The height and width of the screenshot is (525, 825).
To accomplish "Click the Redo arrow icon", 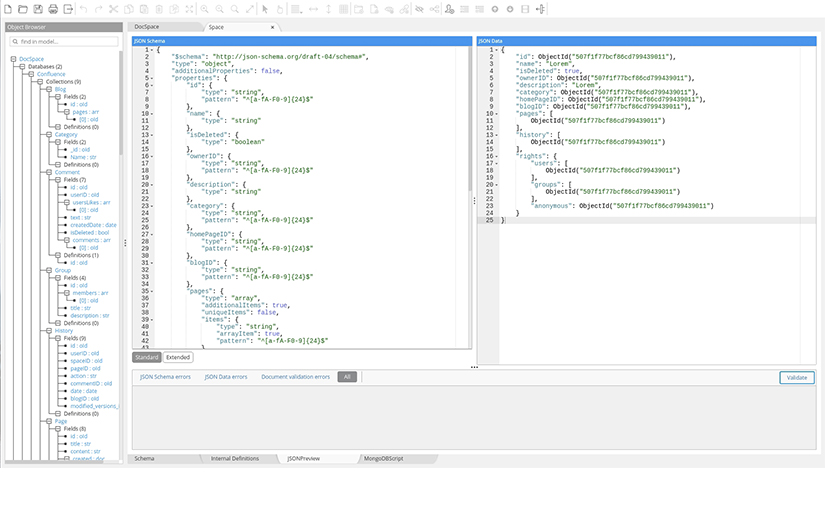I will tap(98, 9).
